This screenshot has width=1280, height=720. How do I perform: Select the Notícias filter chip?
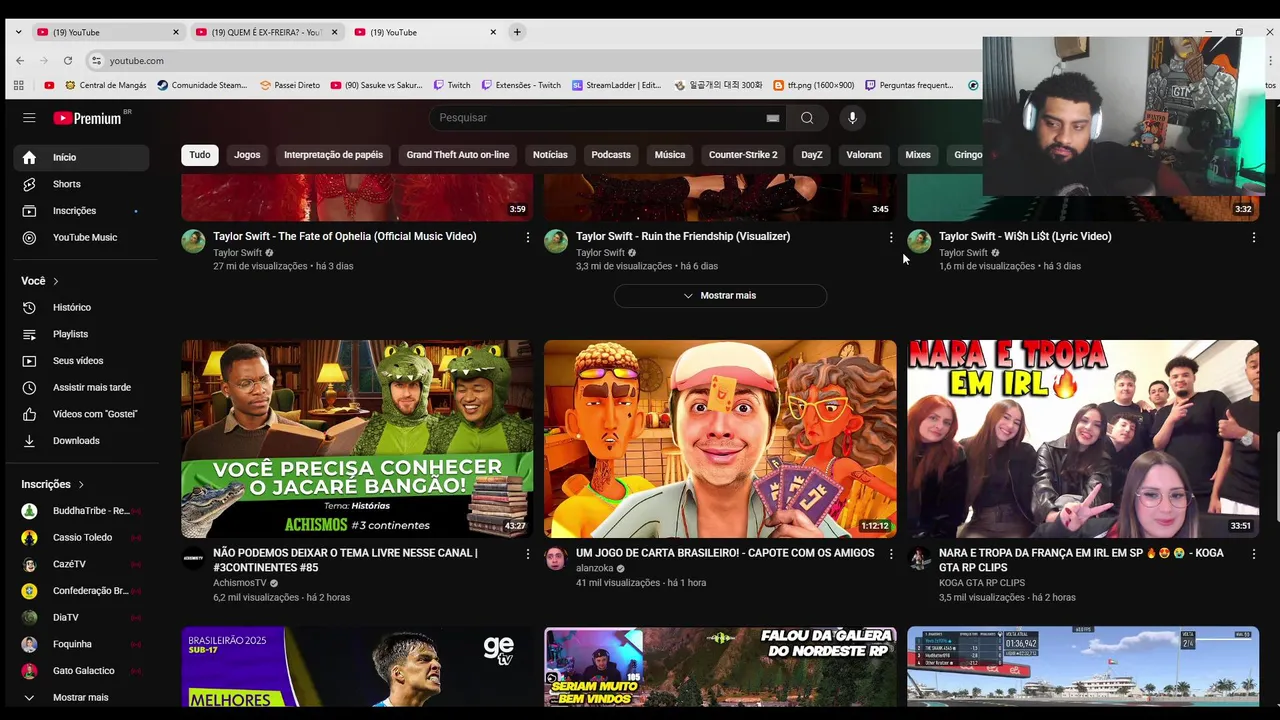click(x=550, y=155)
